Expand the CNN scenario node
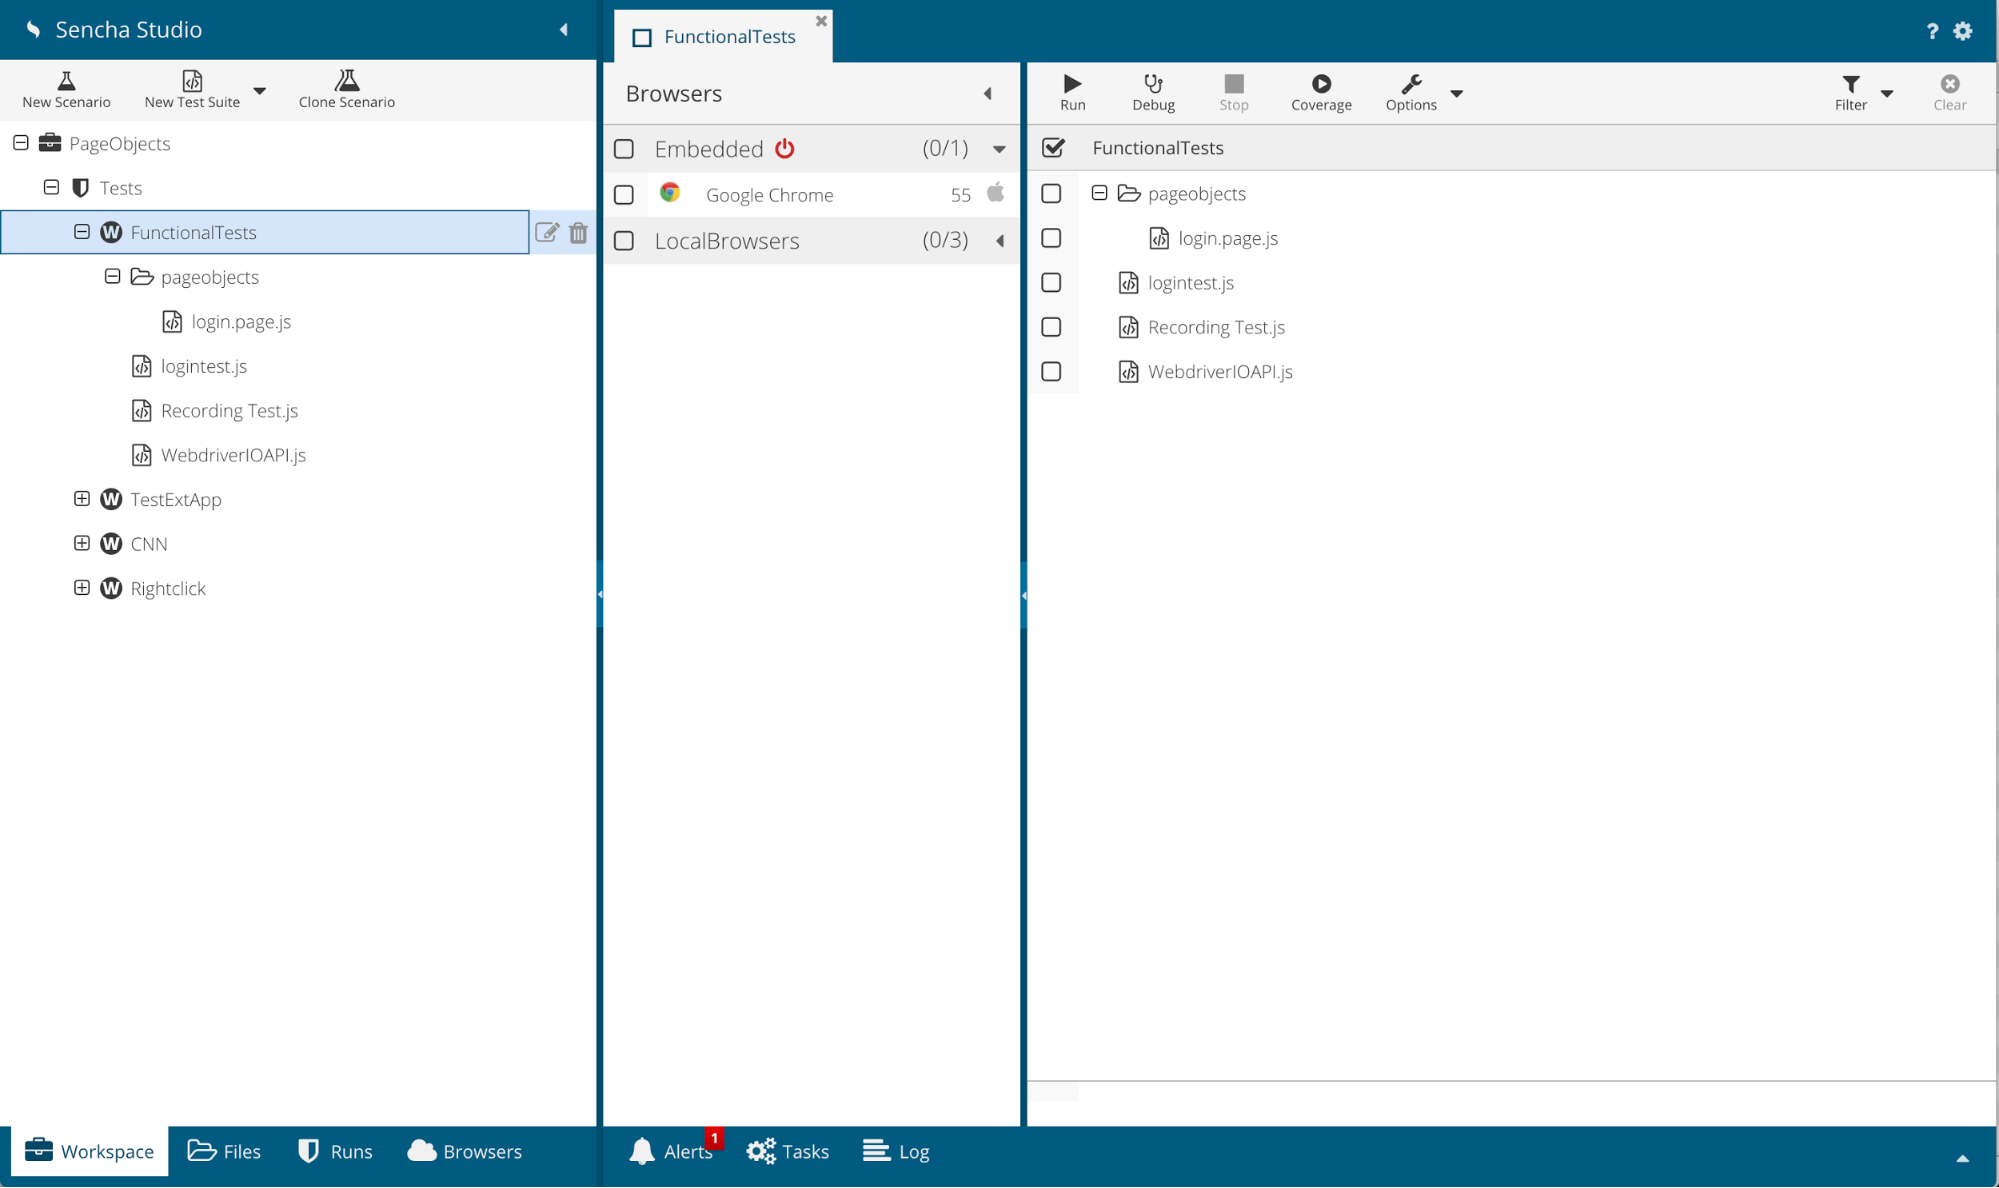This screenshot has width=1999, height=1188. [x=82, y=543]
